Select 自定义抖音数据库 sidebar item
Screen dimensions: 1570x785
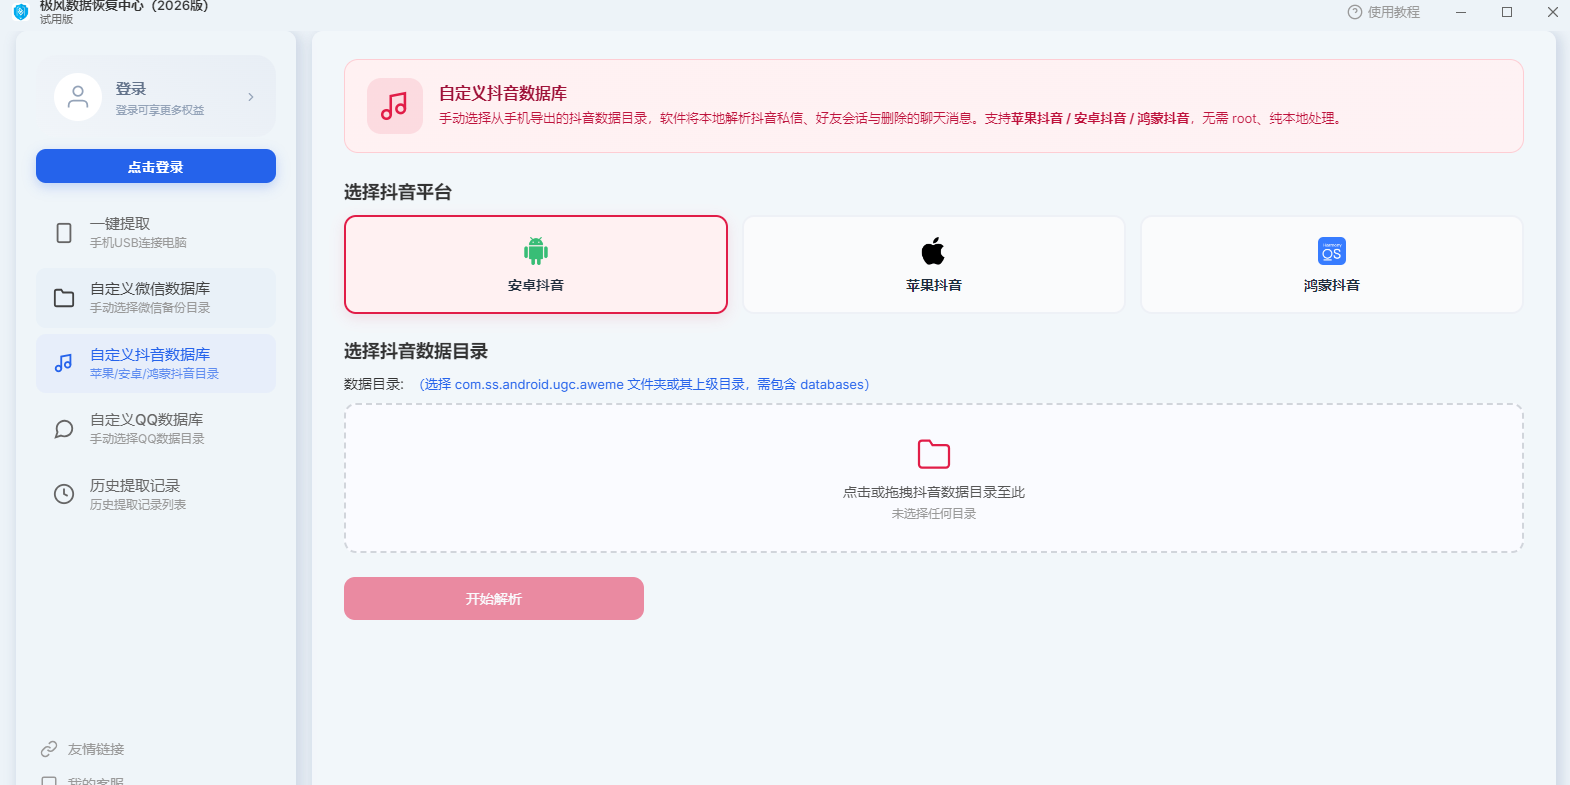pyautogui.click(x=156, y=363)
